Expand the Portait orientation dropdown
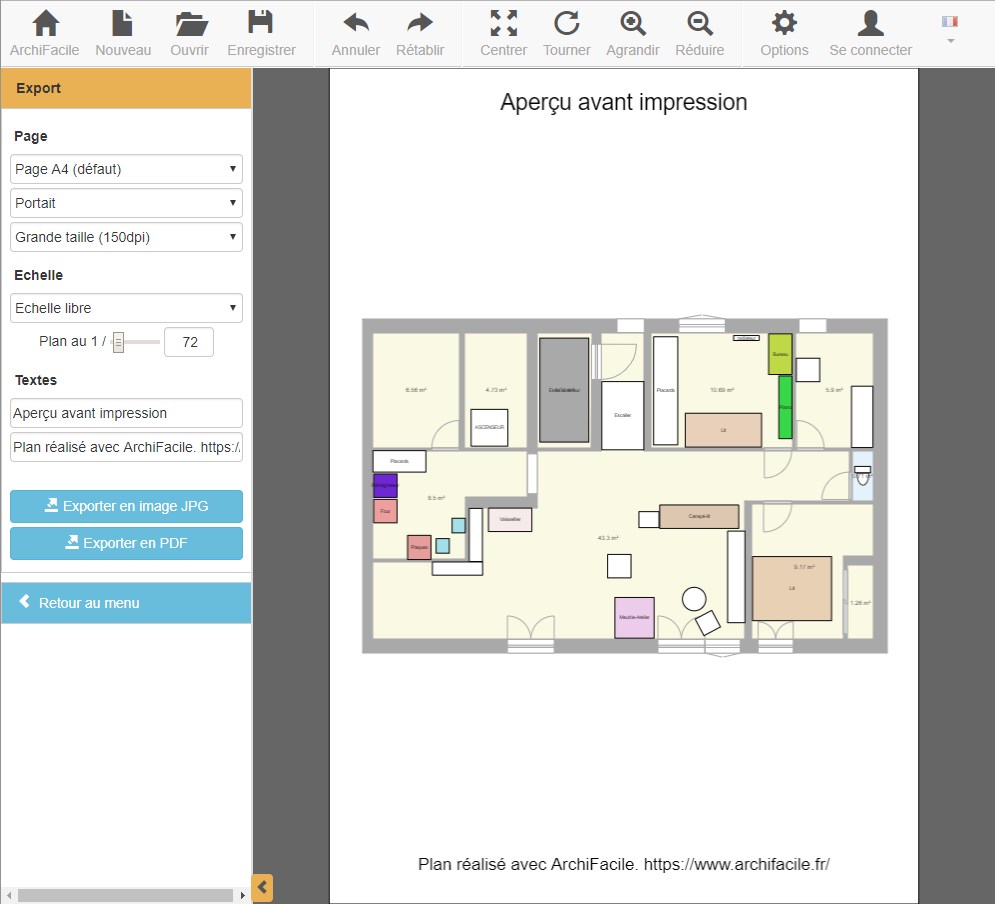 [x=126, y=203]
